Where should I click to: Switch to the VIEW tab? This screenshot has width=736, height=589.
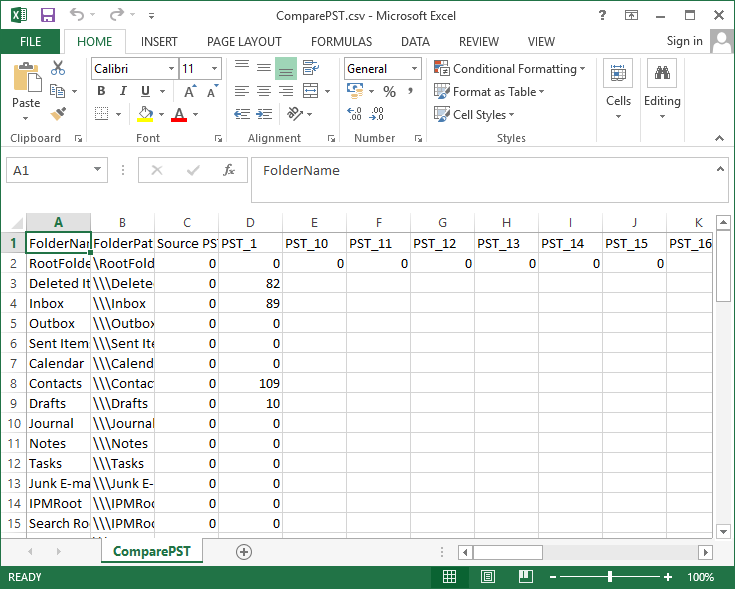tap(541, 42)
